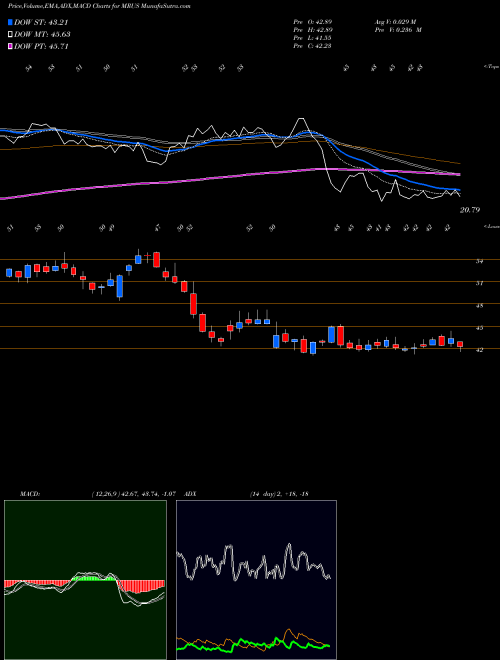
Task: Click the magenta DOW PT legend swatch
Action: click(x=10, y=46)
